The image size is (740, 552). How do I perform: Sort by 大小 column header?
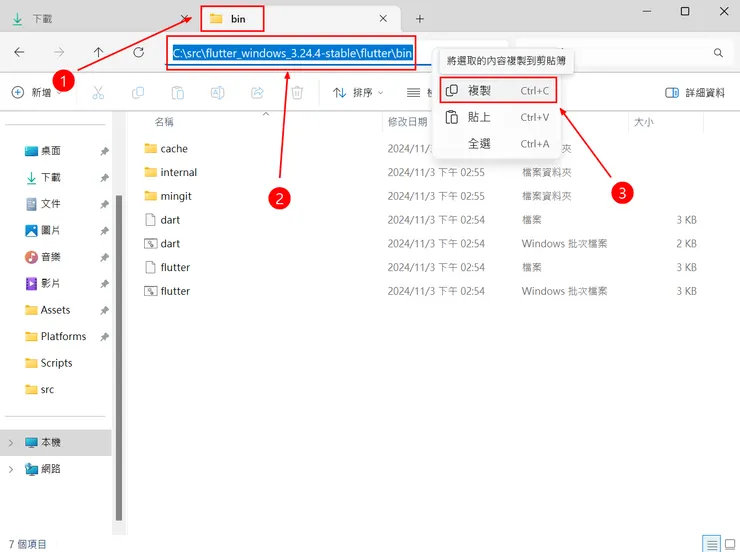(643, 122)
